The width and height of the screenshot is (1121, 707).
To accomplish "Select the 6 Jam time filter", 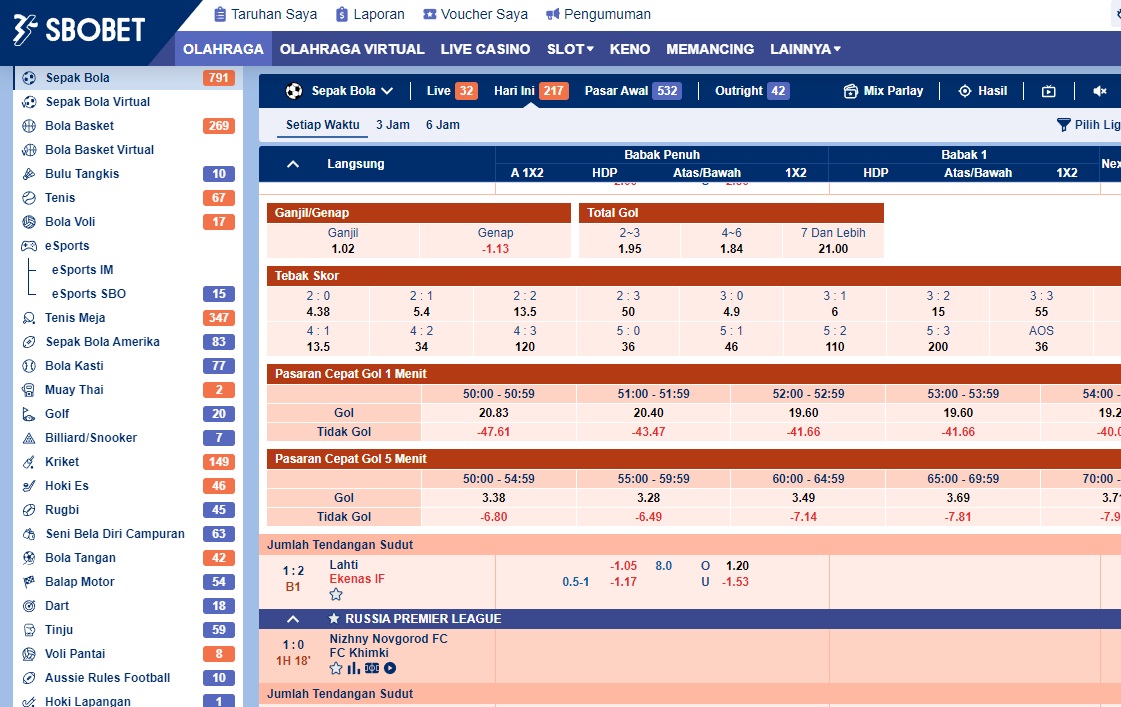I will point(443,124).
